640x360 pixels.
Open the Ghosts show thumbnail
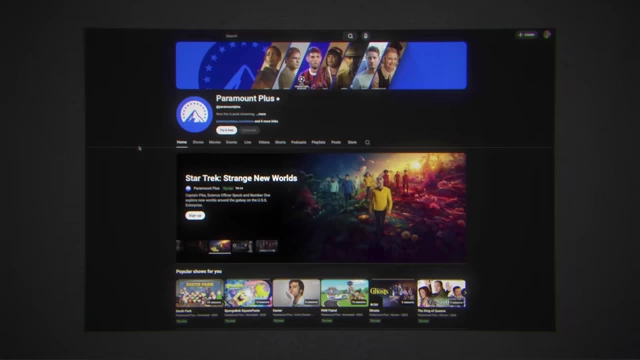click(x=393, y=293)
